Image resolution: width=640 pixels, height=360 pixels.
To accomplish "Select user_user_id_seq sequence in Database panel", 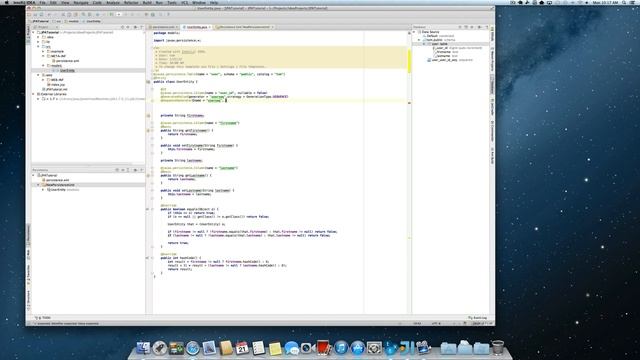I will [x=445, y=60].
